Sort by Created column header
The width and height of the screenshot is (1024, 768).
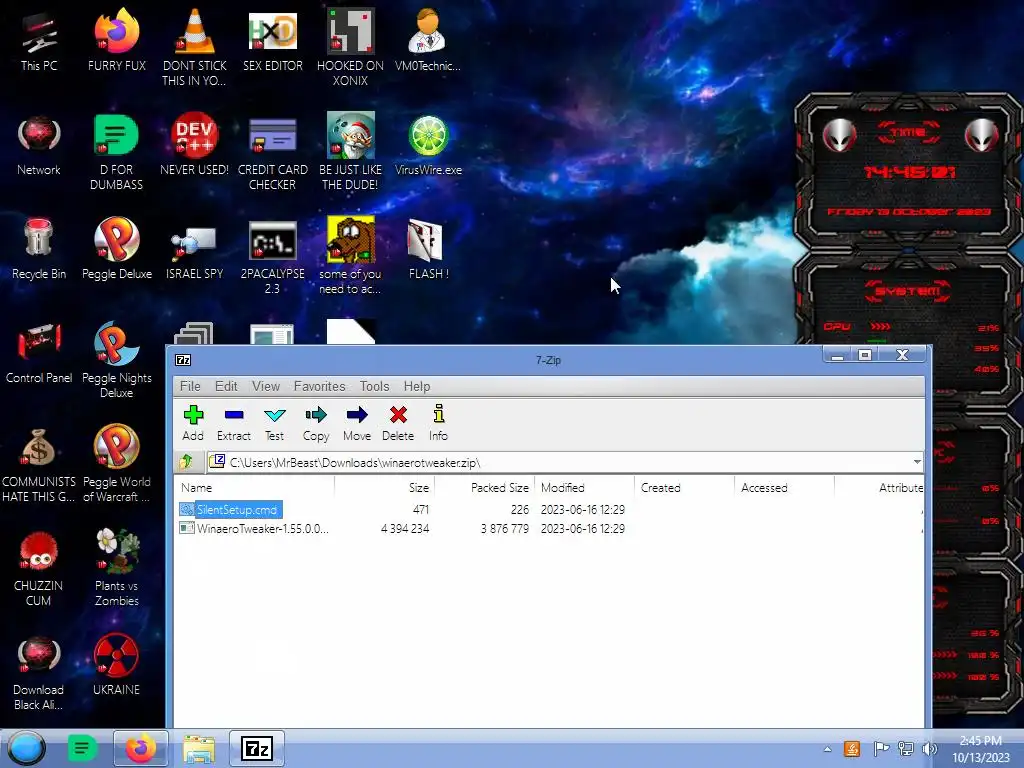click(684, 487)
